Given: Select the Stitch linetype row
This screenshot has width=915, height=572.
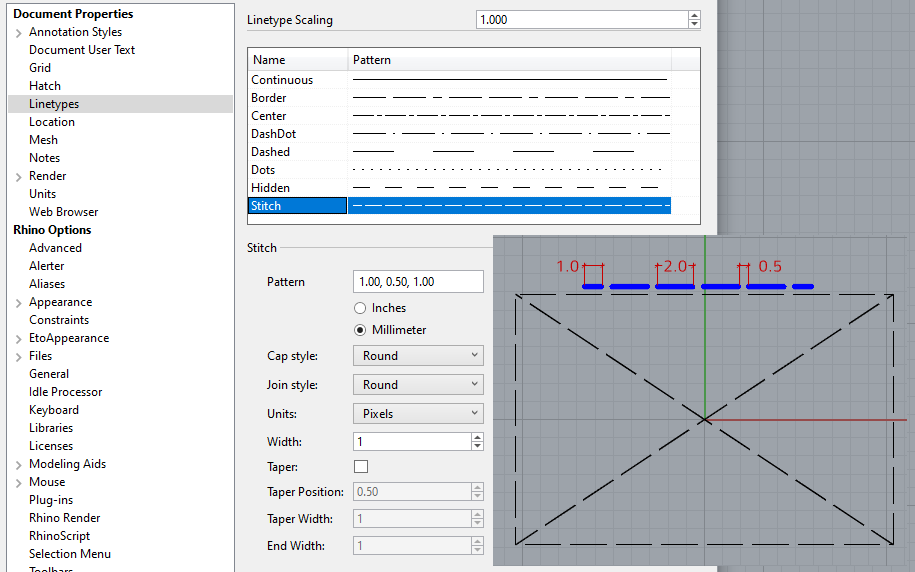Looking at the screenshot, I should (x=459, y=205).
